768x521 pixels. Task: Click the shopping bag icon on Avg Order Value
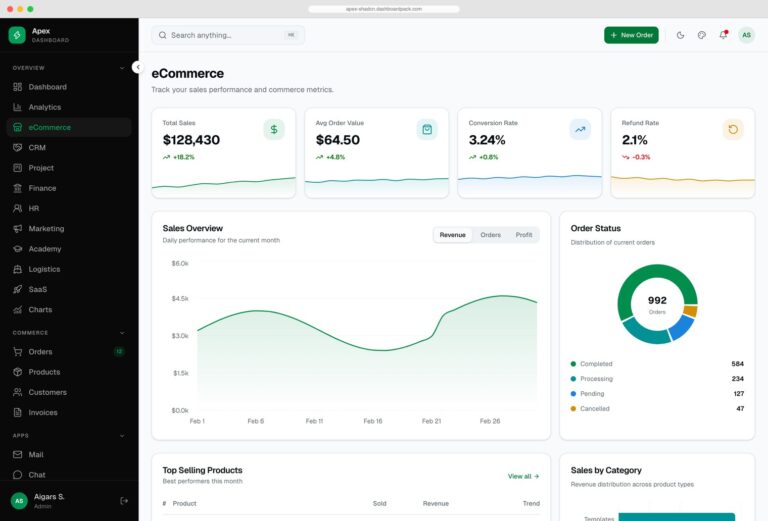[427, 129]
